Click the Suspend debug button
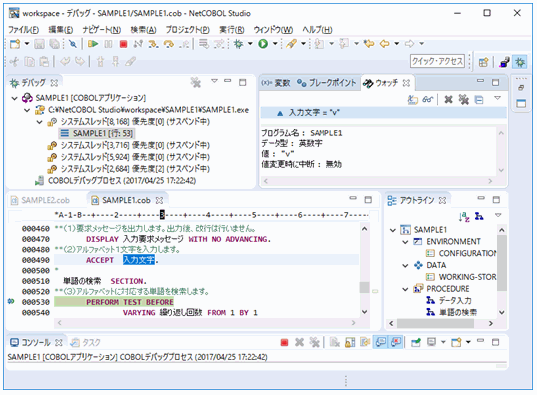537x395 pixels. 108,44
